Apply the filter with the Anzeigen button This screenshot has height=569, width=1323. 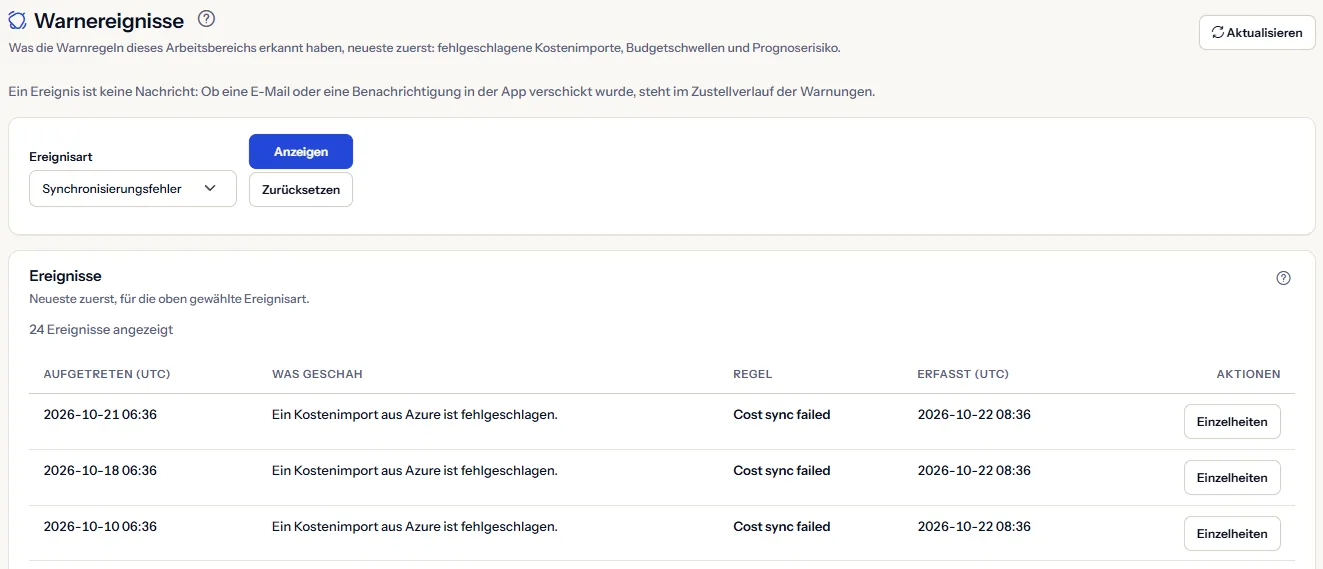301,151
